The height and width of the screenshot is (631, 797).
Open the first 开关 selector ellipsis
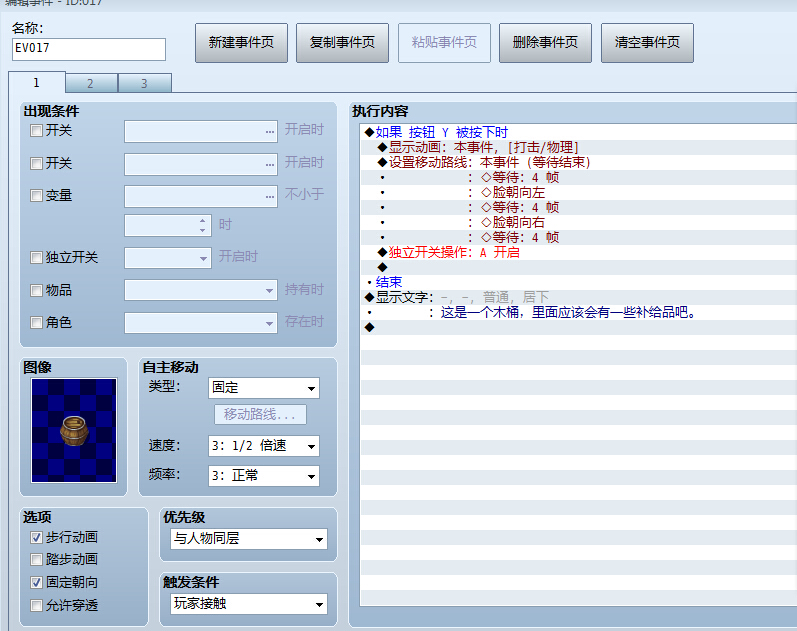point(269,132)
